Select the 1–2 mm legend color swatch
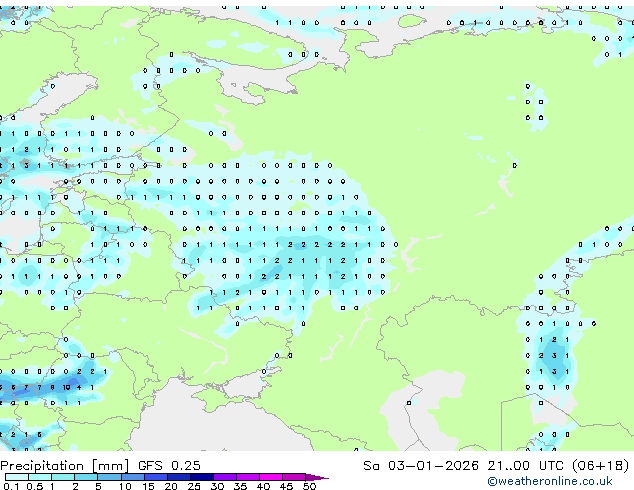This screenshot has height=490, width=634. (63, 477)
